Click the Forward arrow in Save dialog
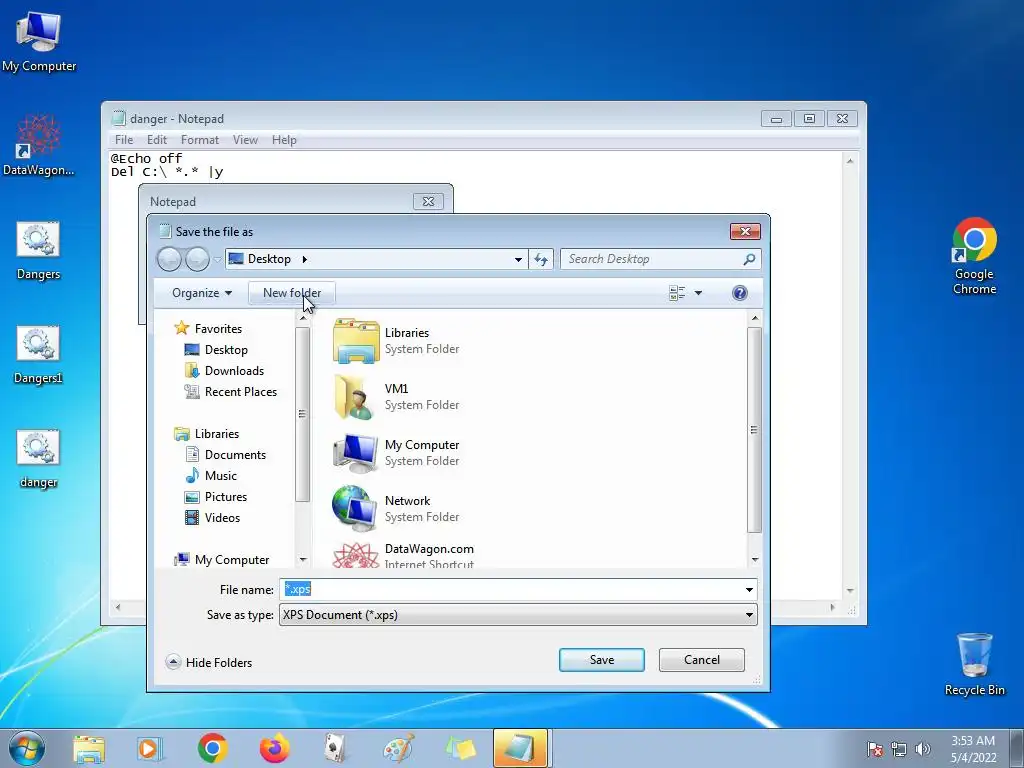The width and height of the screenshot is (1024, 768). tap(197, 259)
